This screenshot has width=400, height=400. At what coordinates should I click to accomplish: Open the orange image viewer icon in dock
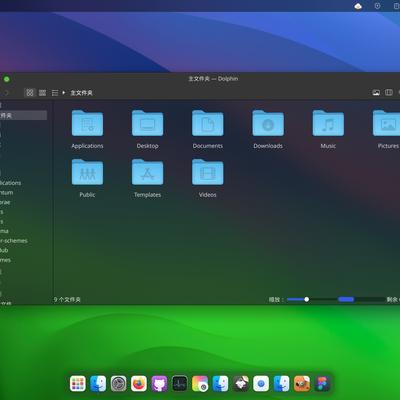(302, 384)
